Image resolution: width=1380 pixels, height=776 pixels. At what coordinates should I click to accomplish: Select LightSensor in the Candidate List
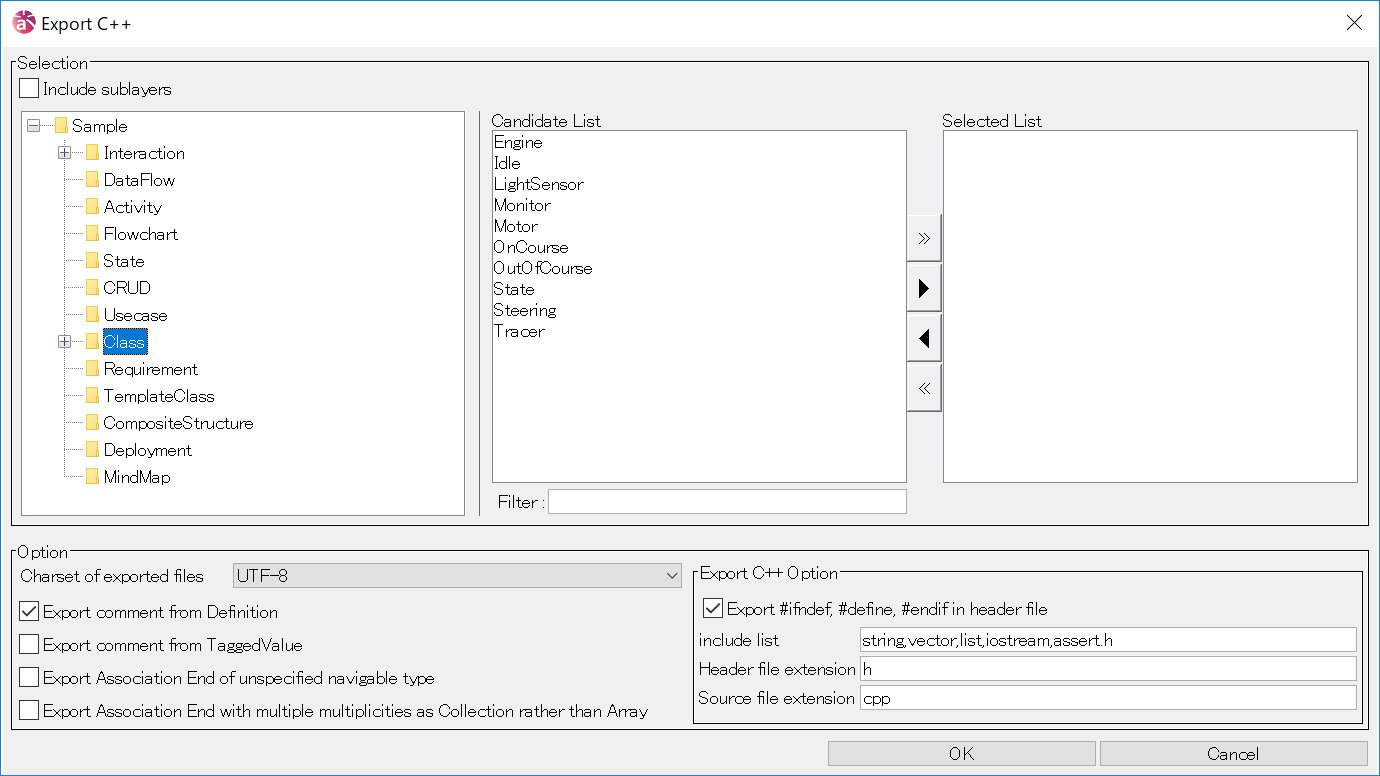pos(538,184)
